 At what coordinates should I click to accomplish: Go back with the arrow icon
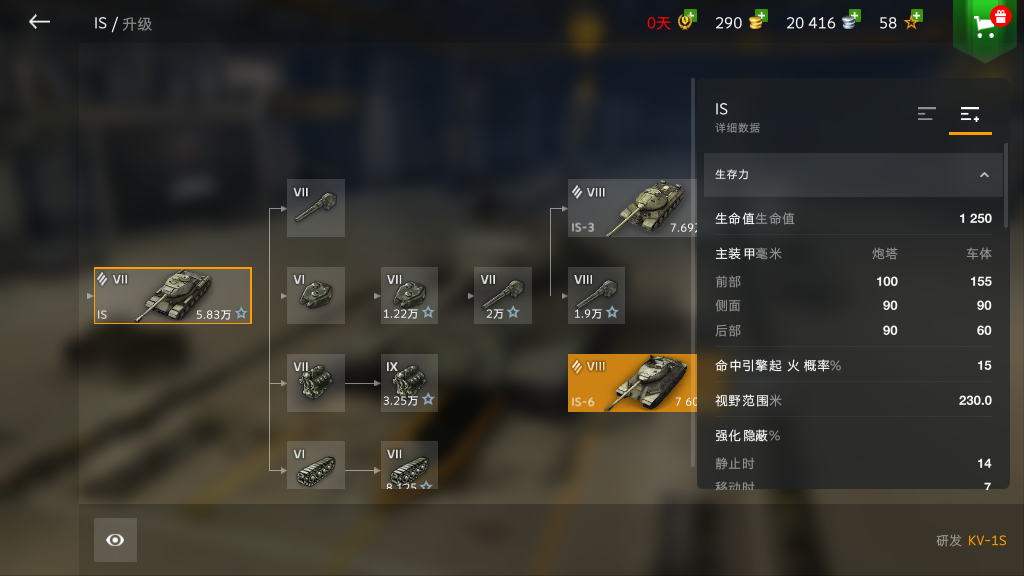39,22
